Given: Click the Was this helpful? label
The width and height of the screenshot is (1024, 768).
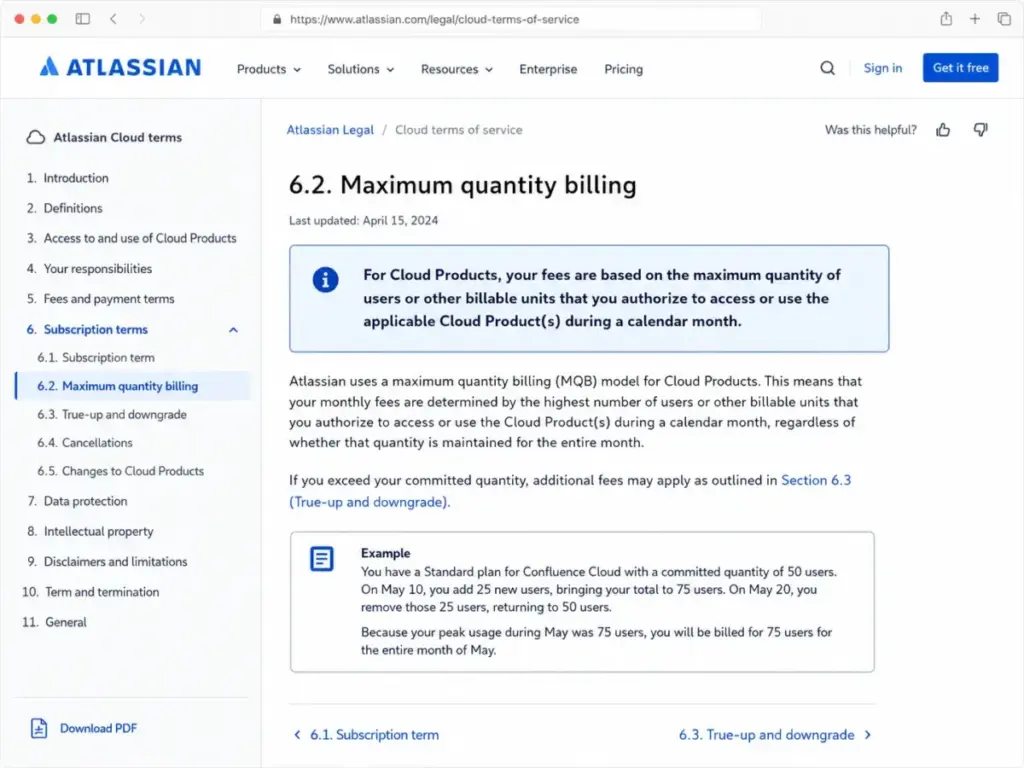Looking at the screenshot, I should point(871,130).
